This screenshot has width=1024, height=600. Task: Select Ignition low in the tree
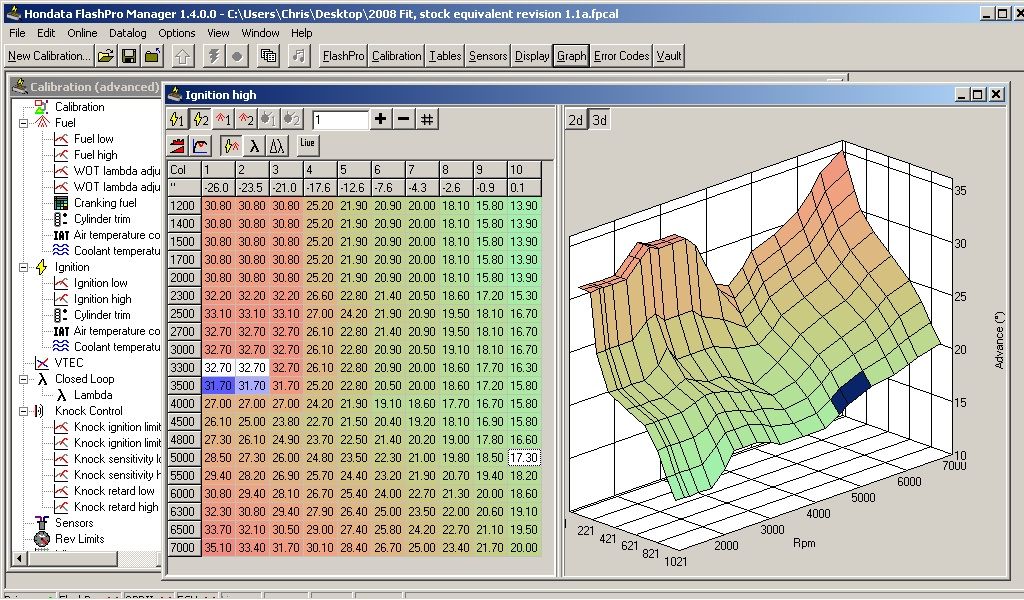coord(101,283)
